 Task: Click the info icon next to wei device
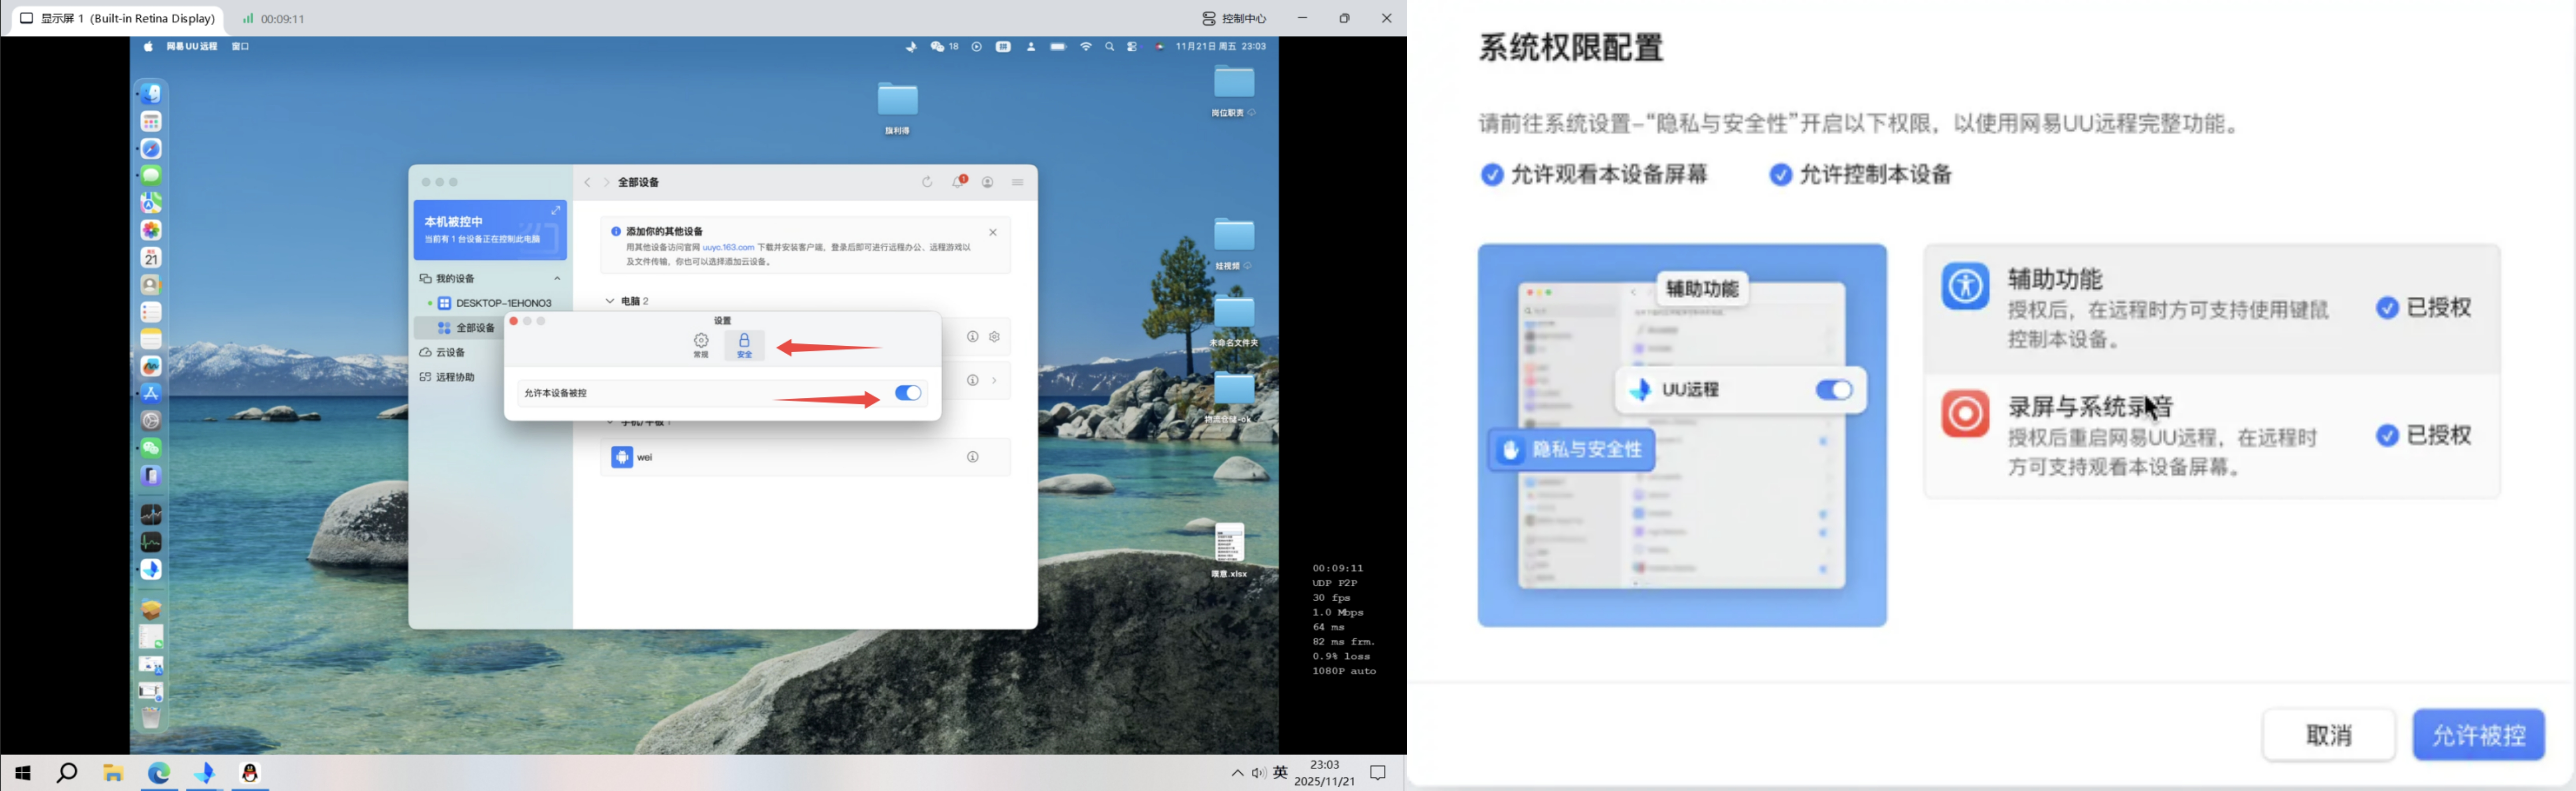click(x=972, y=457)
